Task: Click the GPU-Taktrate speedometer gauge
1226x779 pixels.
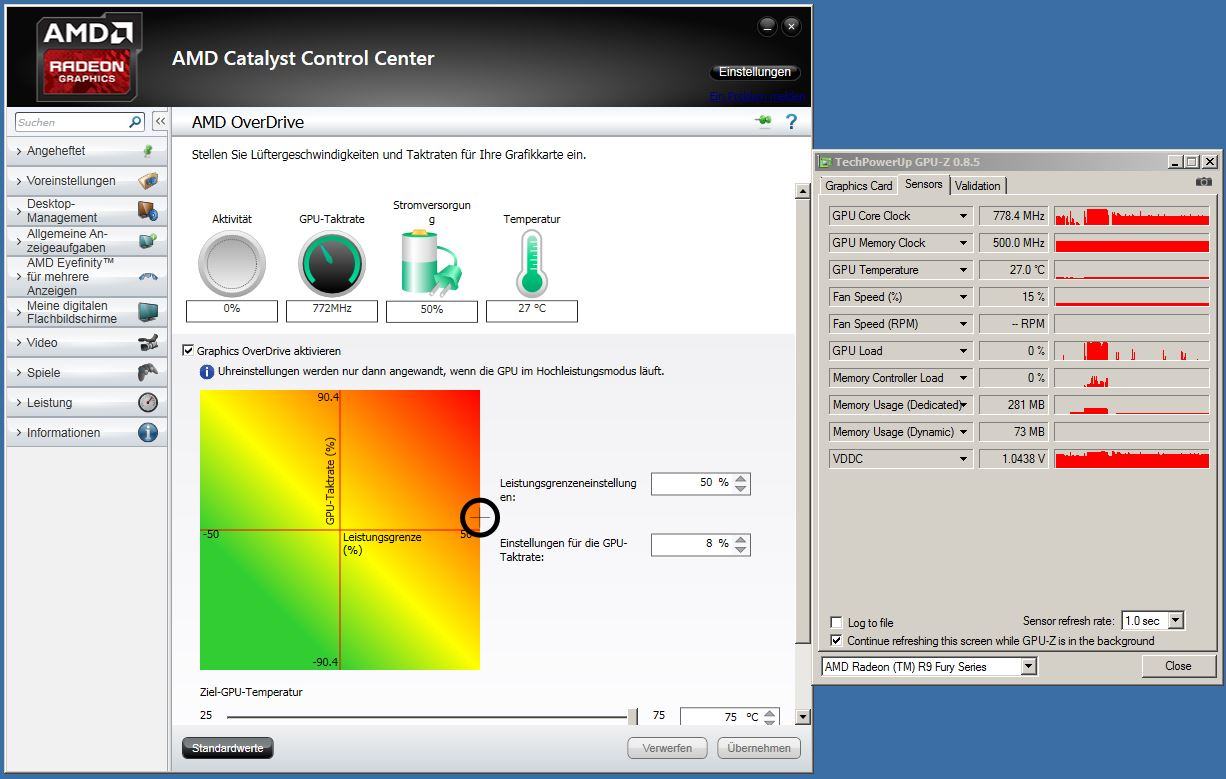Action: tap(332, 264)
